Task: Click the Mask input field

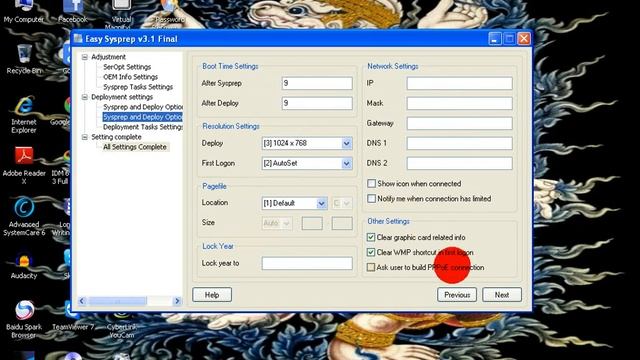Action: 460,103
